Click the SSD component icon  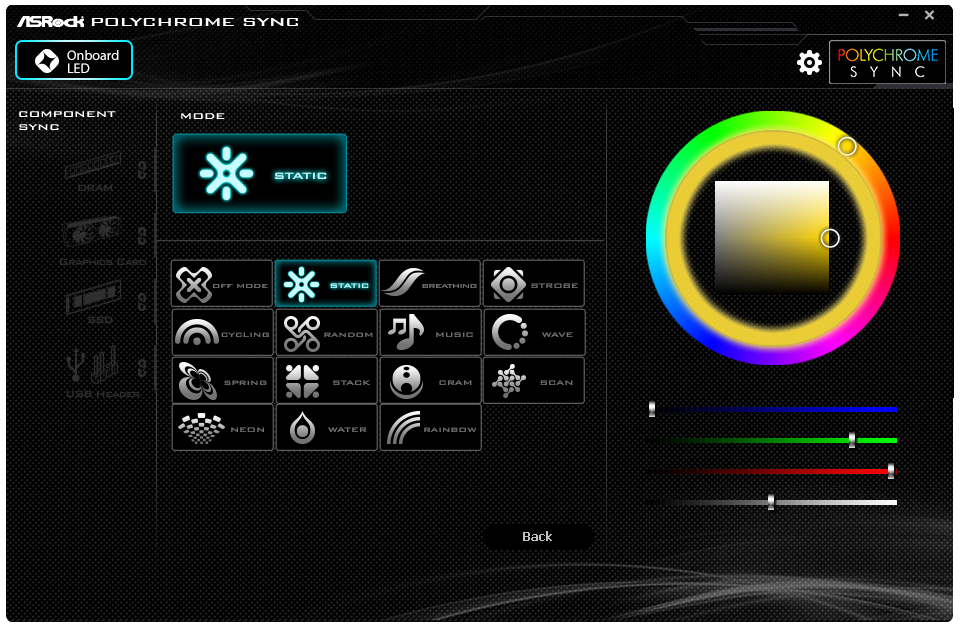tap(94, 298)
